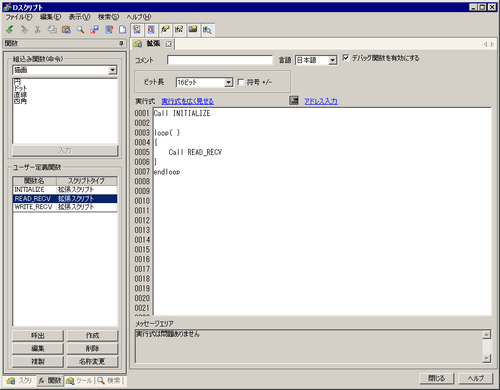
Task: Click the 閉じる button
Action: (436, 378)
